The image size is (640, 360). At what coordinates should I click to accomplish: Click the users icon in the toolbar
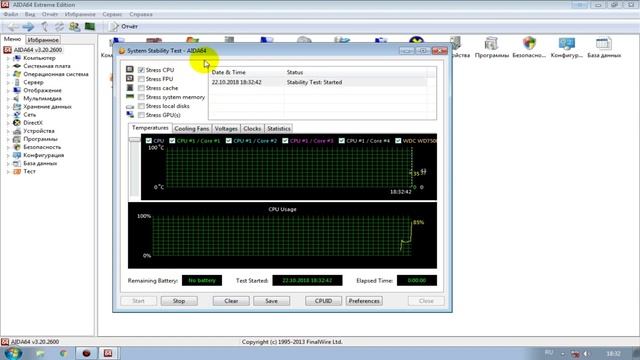pos(74,27)
